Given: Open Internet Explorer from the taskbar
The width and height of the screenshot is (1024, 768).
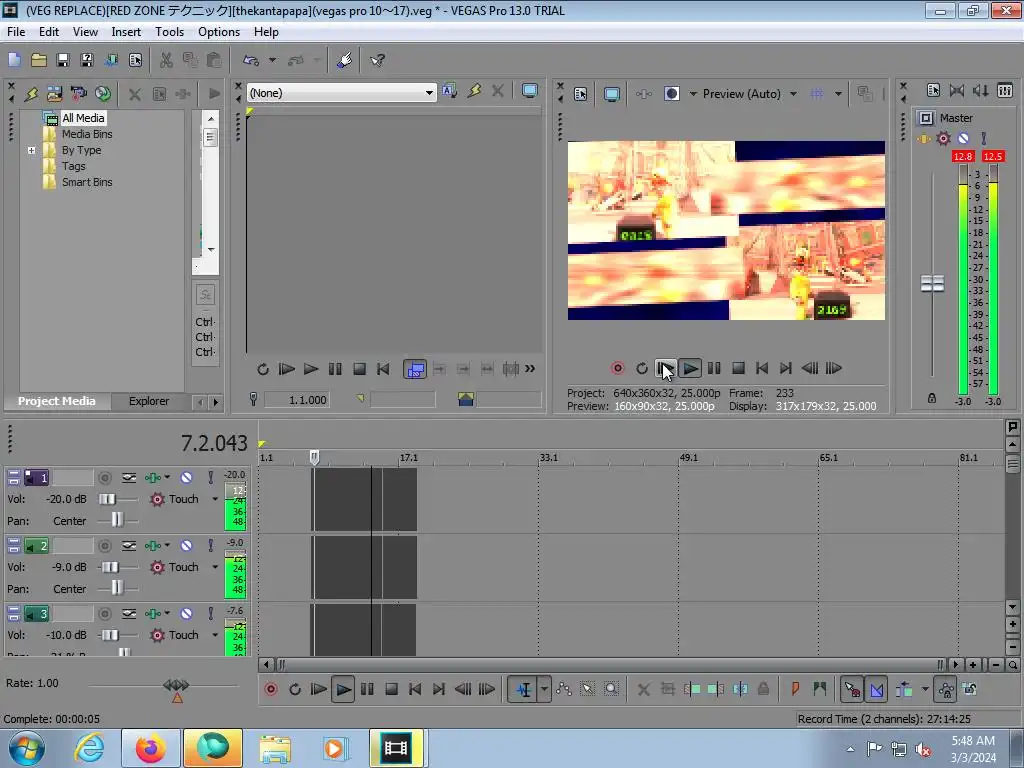Looking at the screenshot, I should 88,748.
